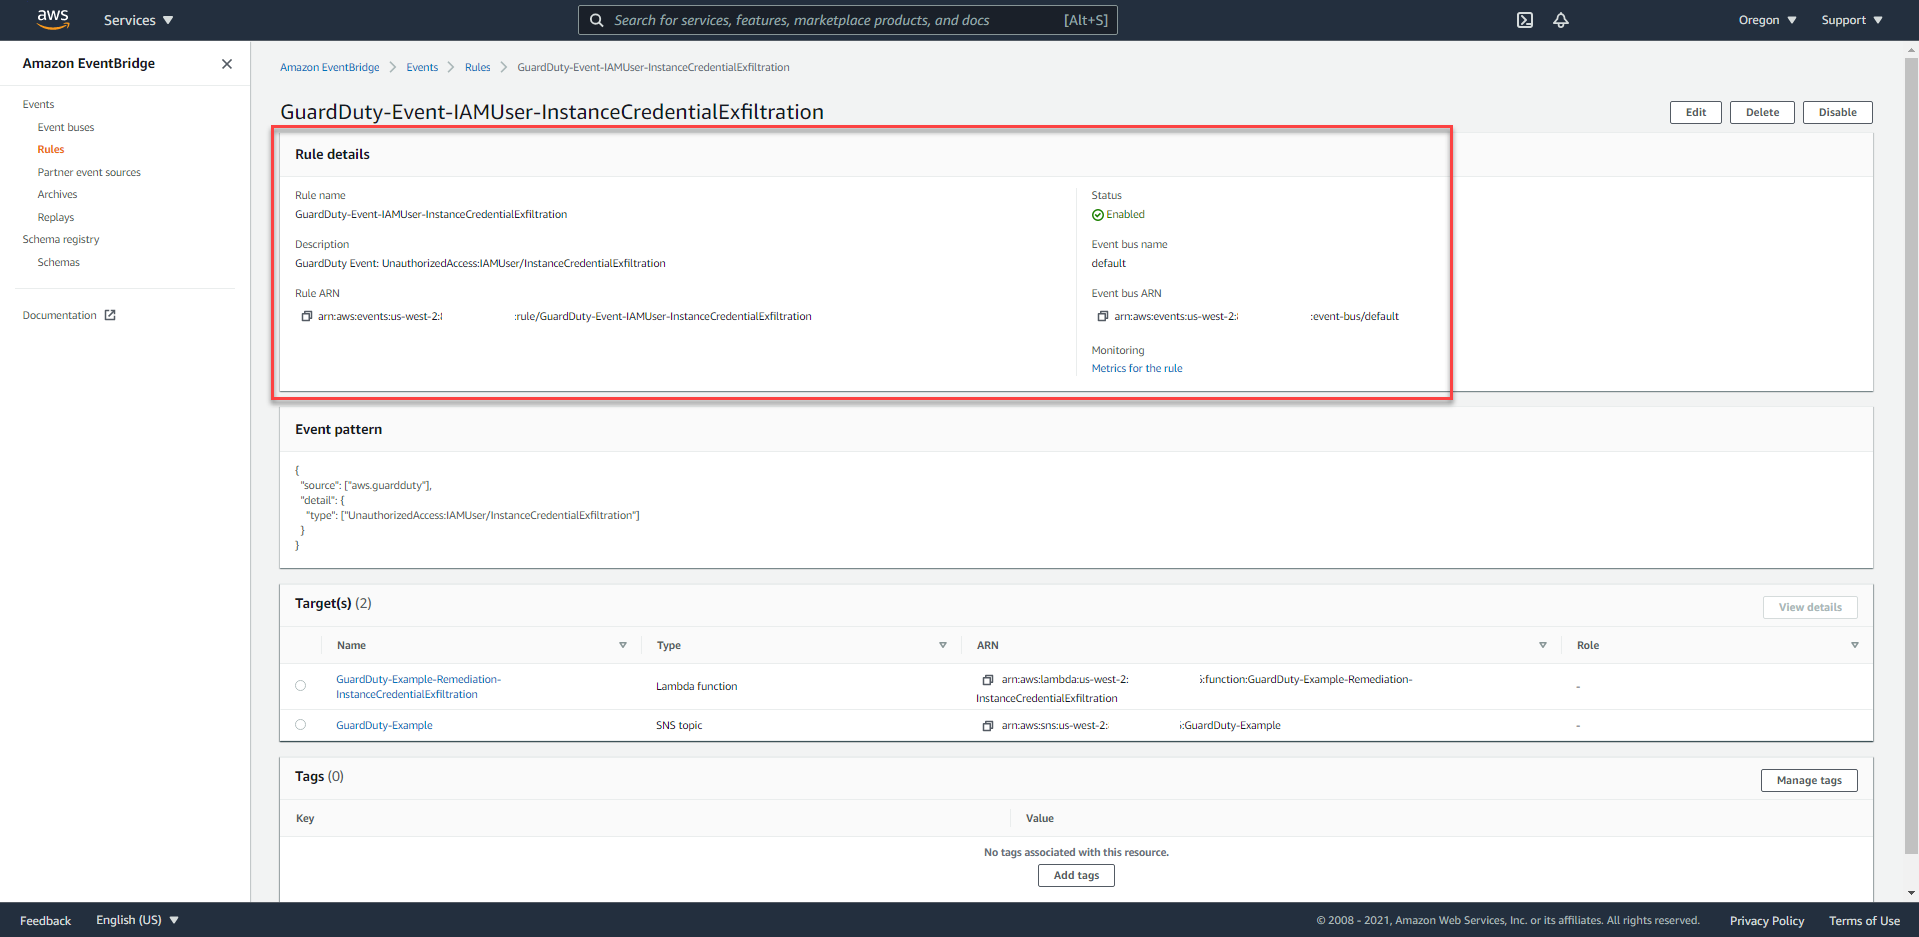Expand the Services menu

[138, 20]
